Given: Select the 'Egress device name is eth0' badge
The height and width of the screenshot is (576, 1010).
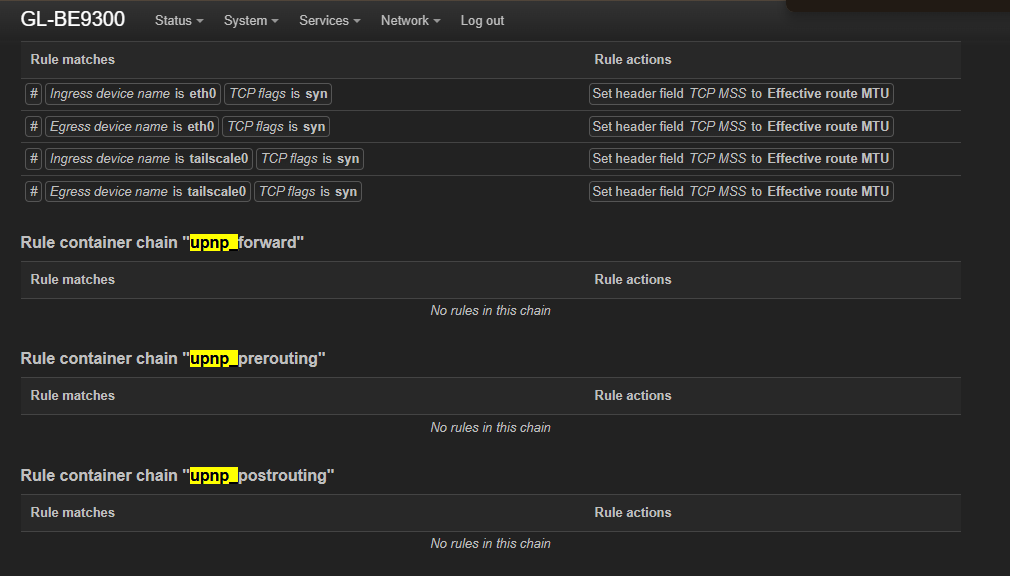Looking at the screenshot, I should click(131, 127).
